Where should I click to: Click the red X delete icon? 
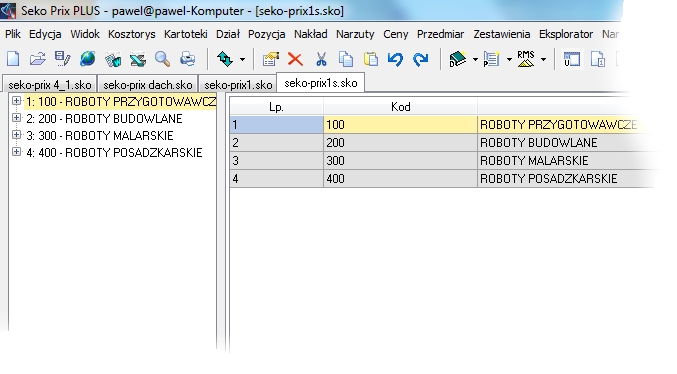[295, 59]
